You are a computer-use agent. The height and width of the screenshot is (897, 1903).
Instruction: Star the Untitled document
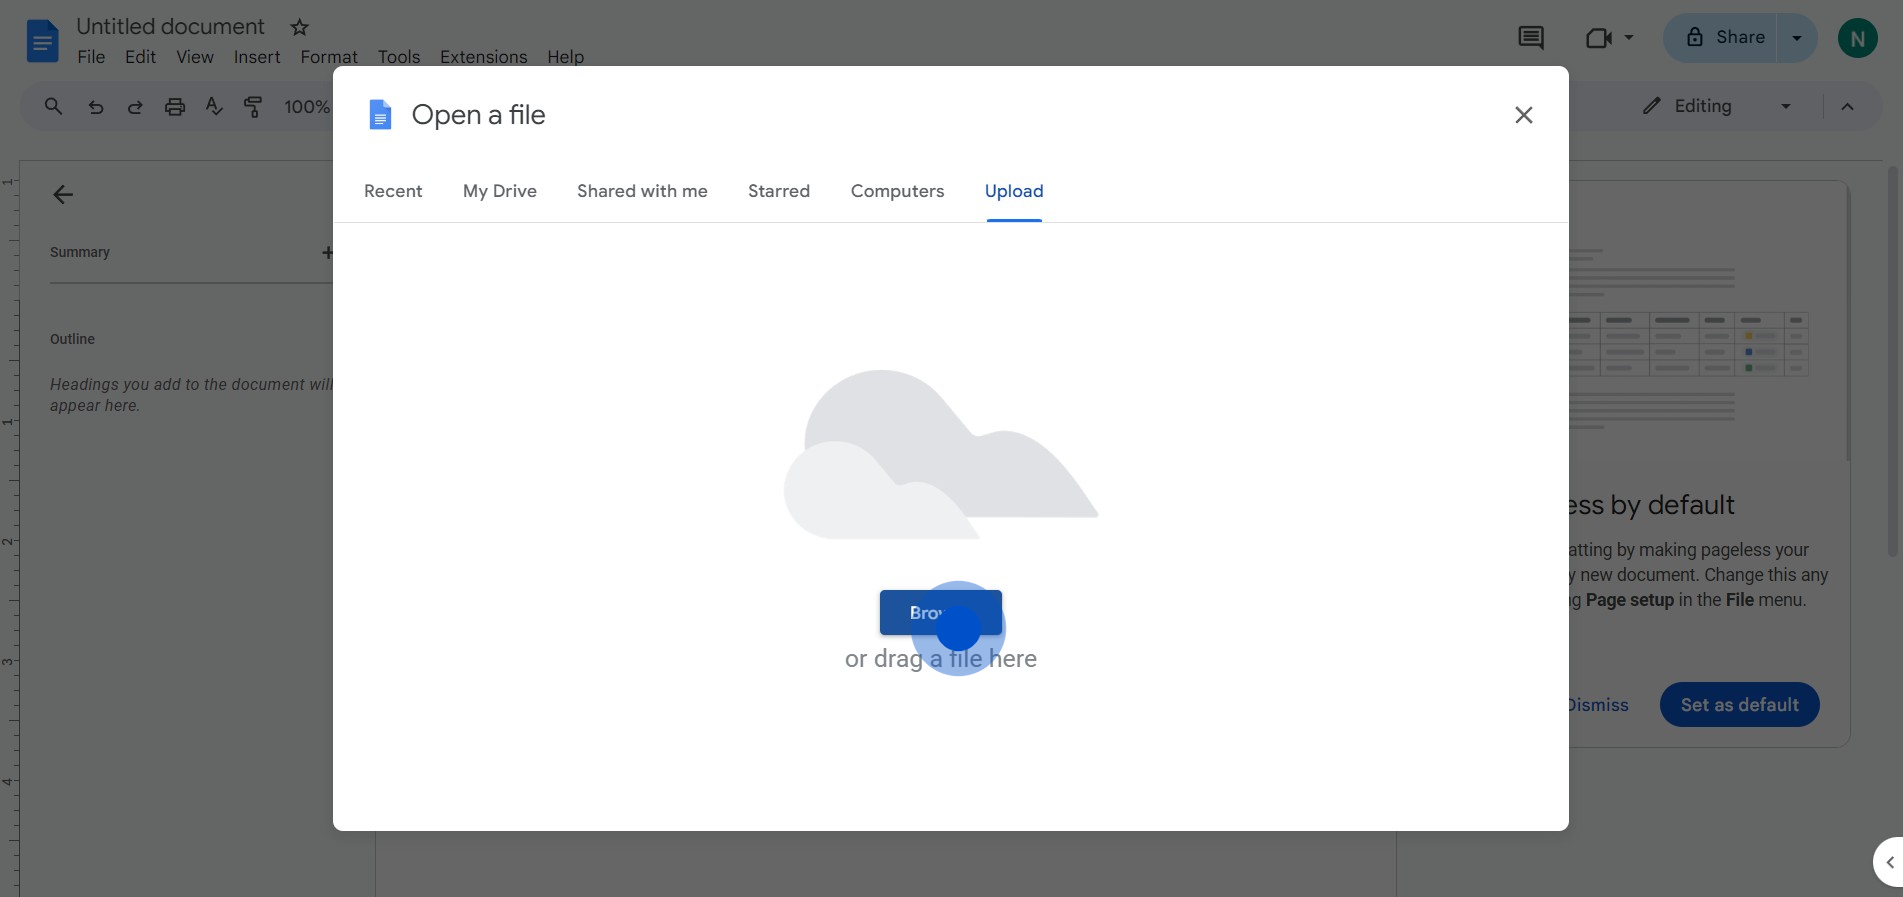click(x=299, y=27)
